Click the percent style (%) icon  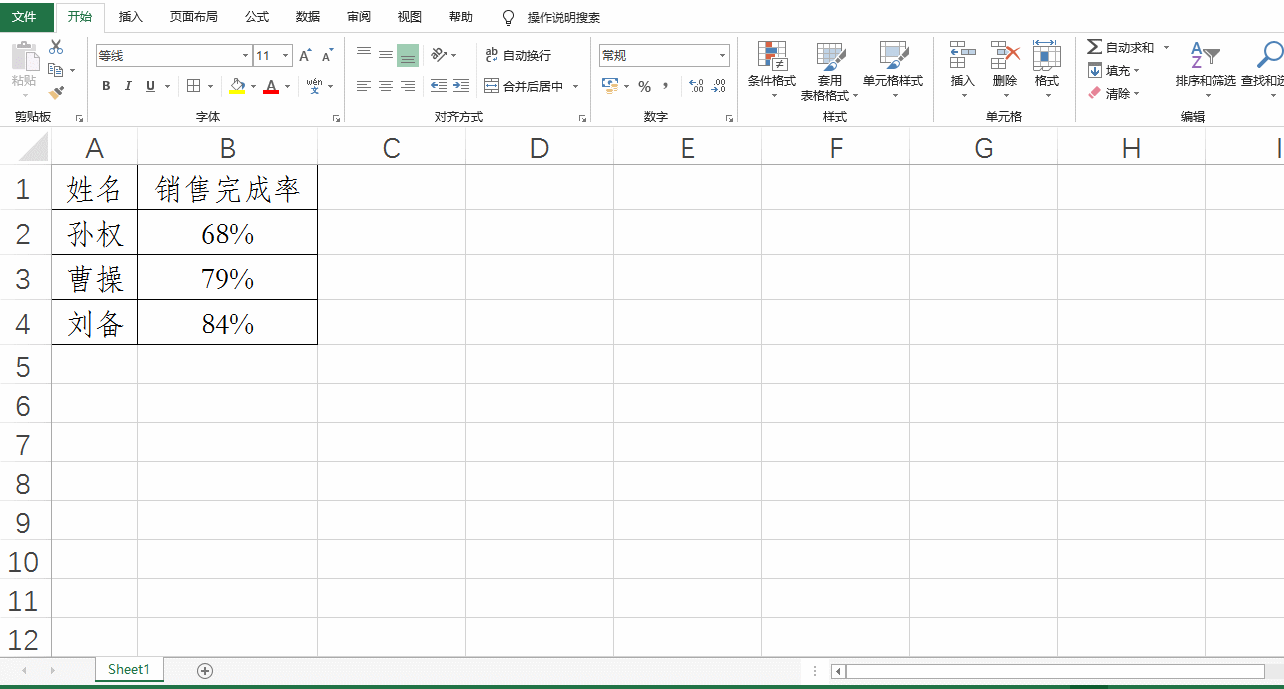click(646, 87)
